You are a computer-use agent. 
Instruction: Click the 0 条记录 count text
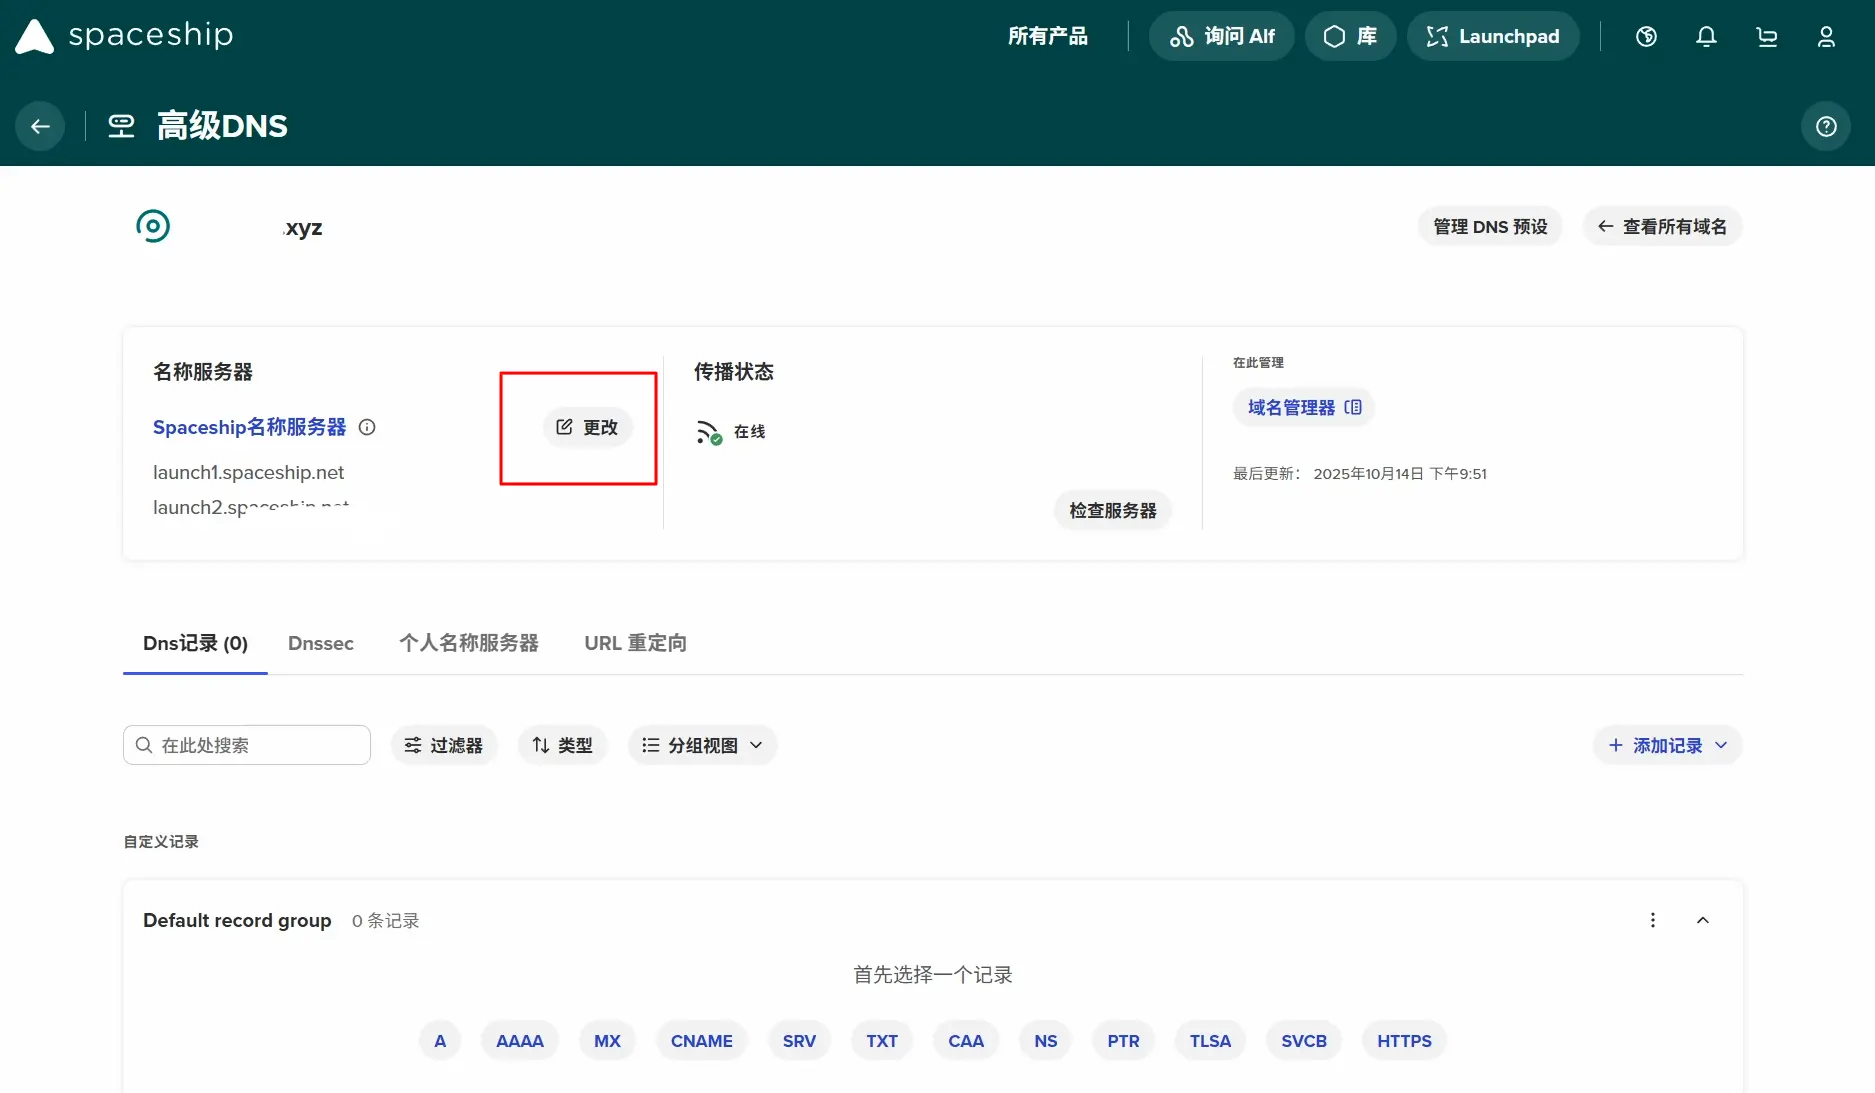(x=385, y=921)
